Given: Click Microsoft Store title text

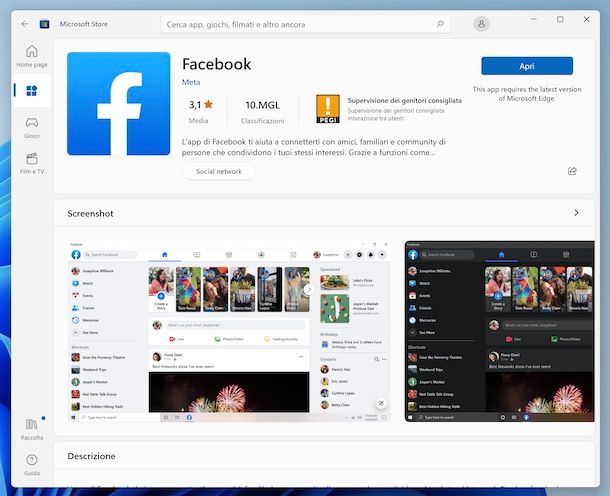Looking at the screenshot, I should (84, 24).
